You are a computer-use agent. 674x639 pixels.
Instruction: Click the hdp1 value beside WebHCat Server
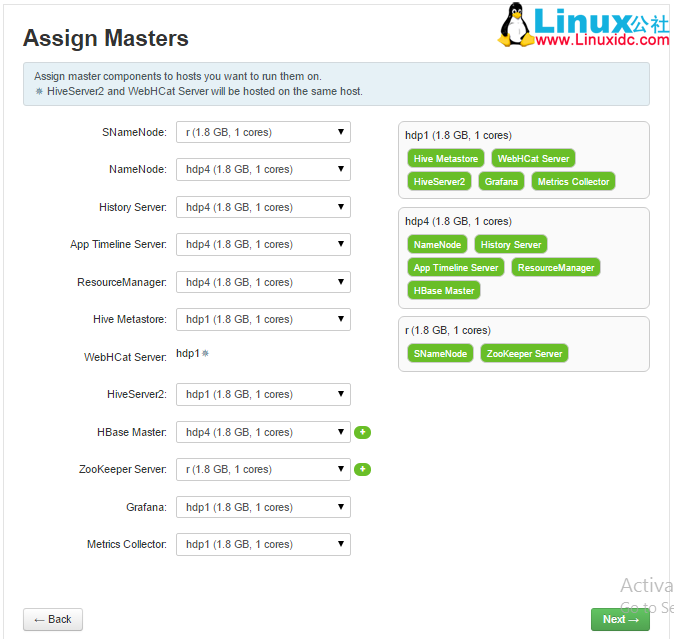tap(188, 353)
